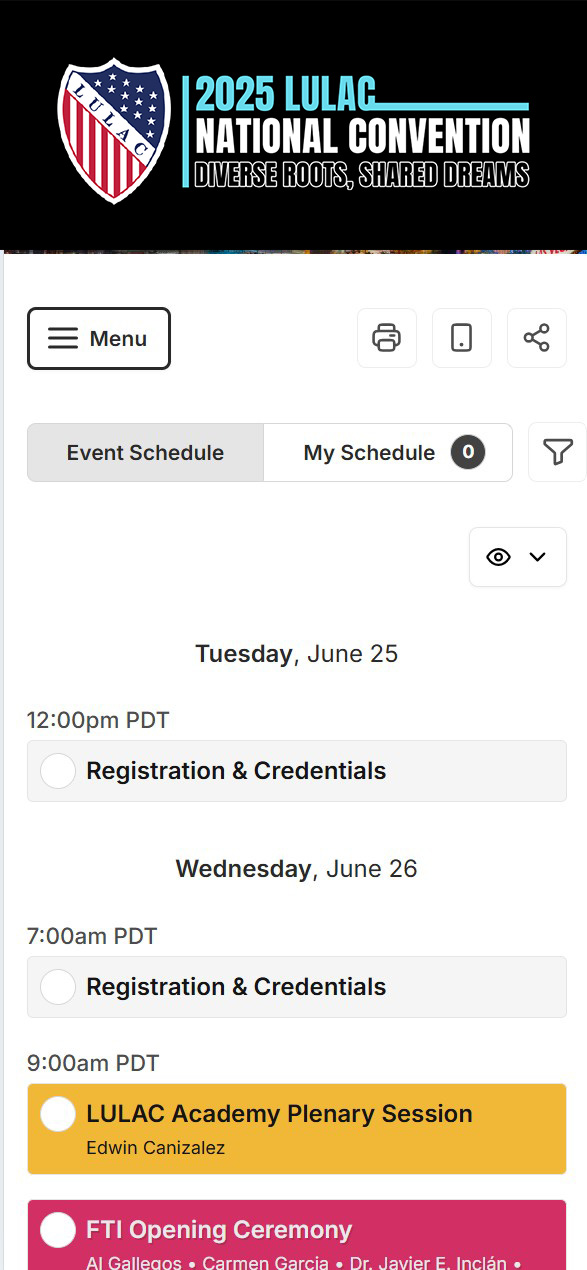Check the FTI Opening Ceremony circle
Image resolution: width=587 pixels, height=1270 pixels.
58,1230
